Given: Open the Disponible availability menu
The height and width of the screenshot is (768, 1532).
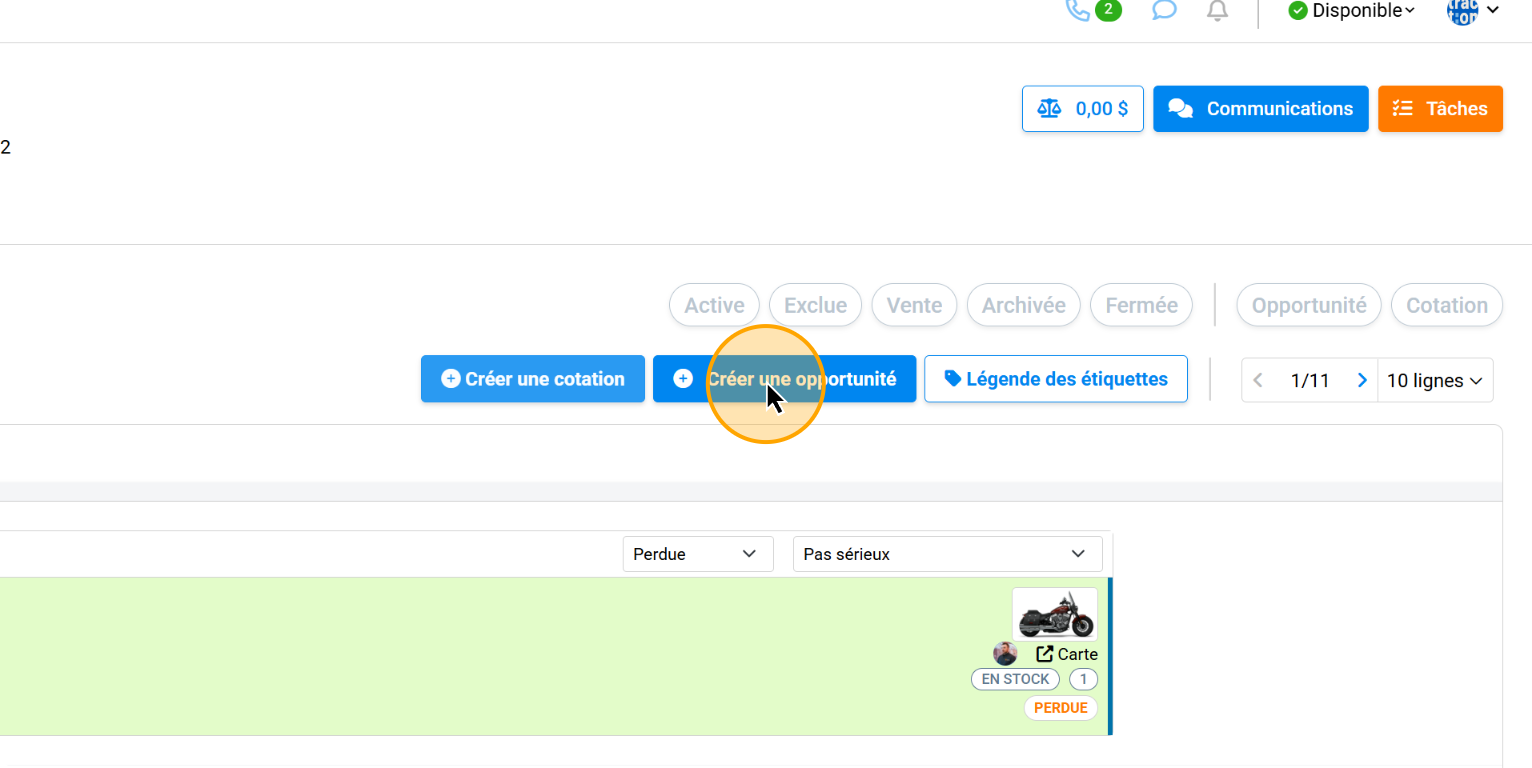Looking at the screenshot, I should [1352, 11].
